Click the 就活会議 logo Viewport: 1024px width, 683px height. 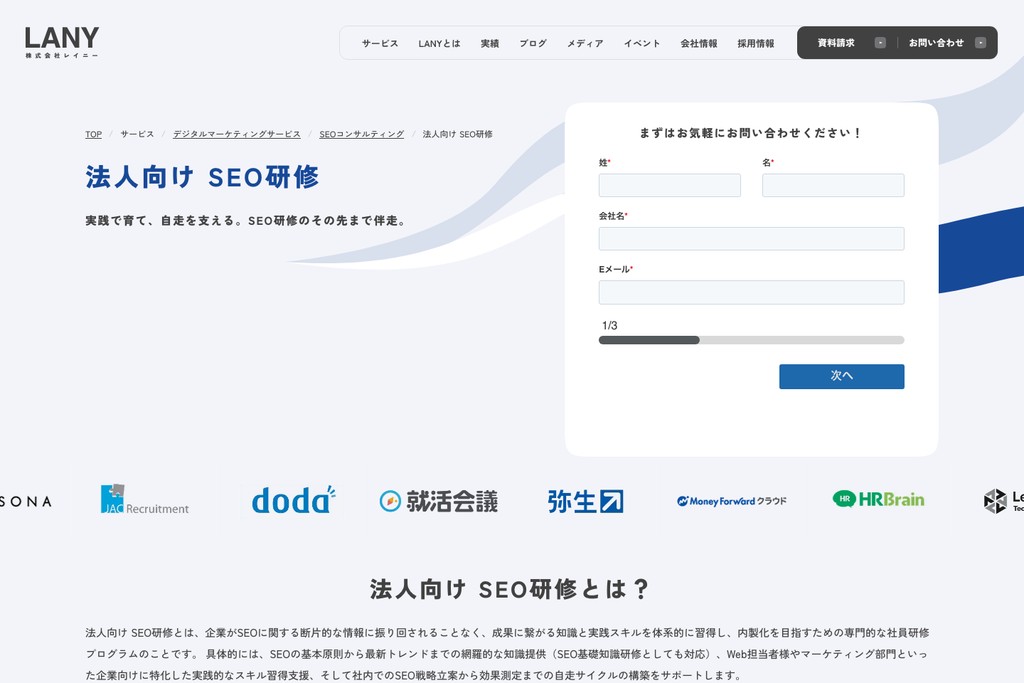pyautogui.click(x=439, y=501)
